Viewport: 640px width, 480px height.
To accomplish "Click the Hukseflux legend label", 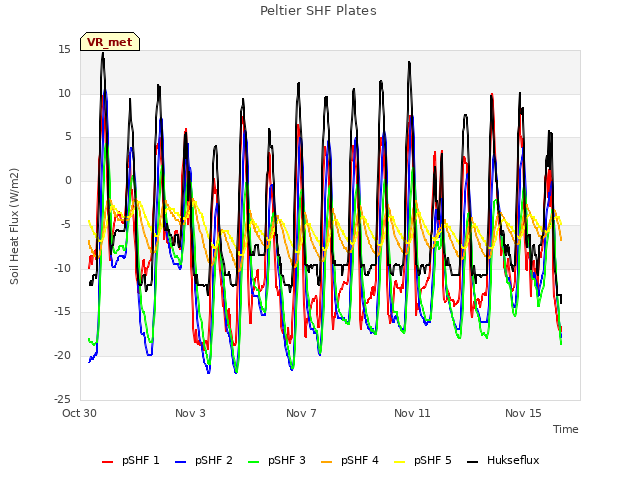I will pos(513,460).
